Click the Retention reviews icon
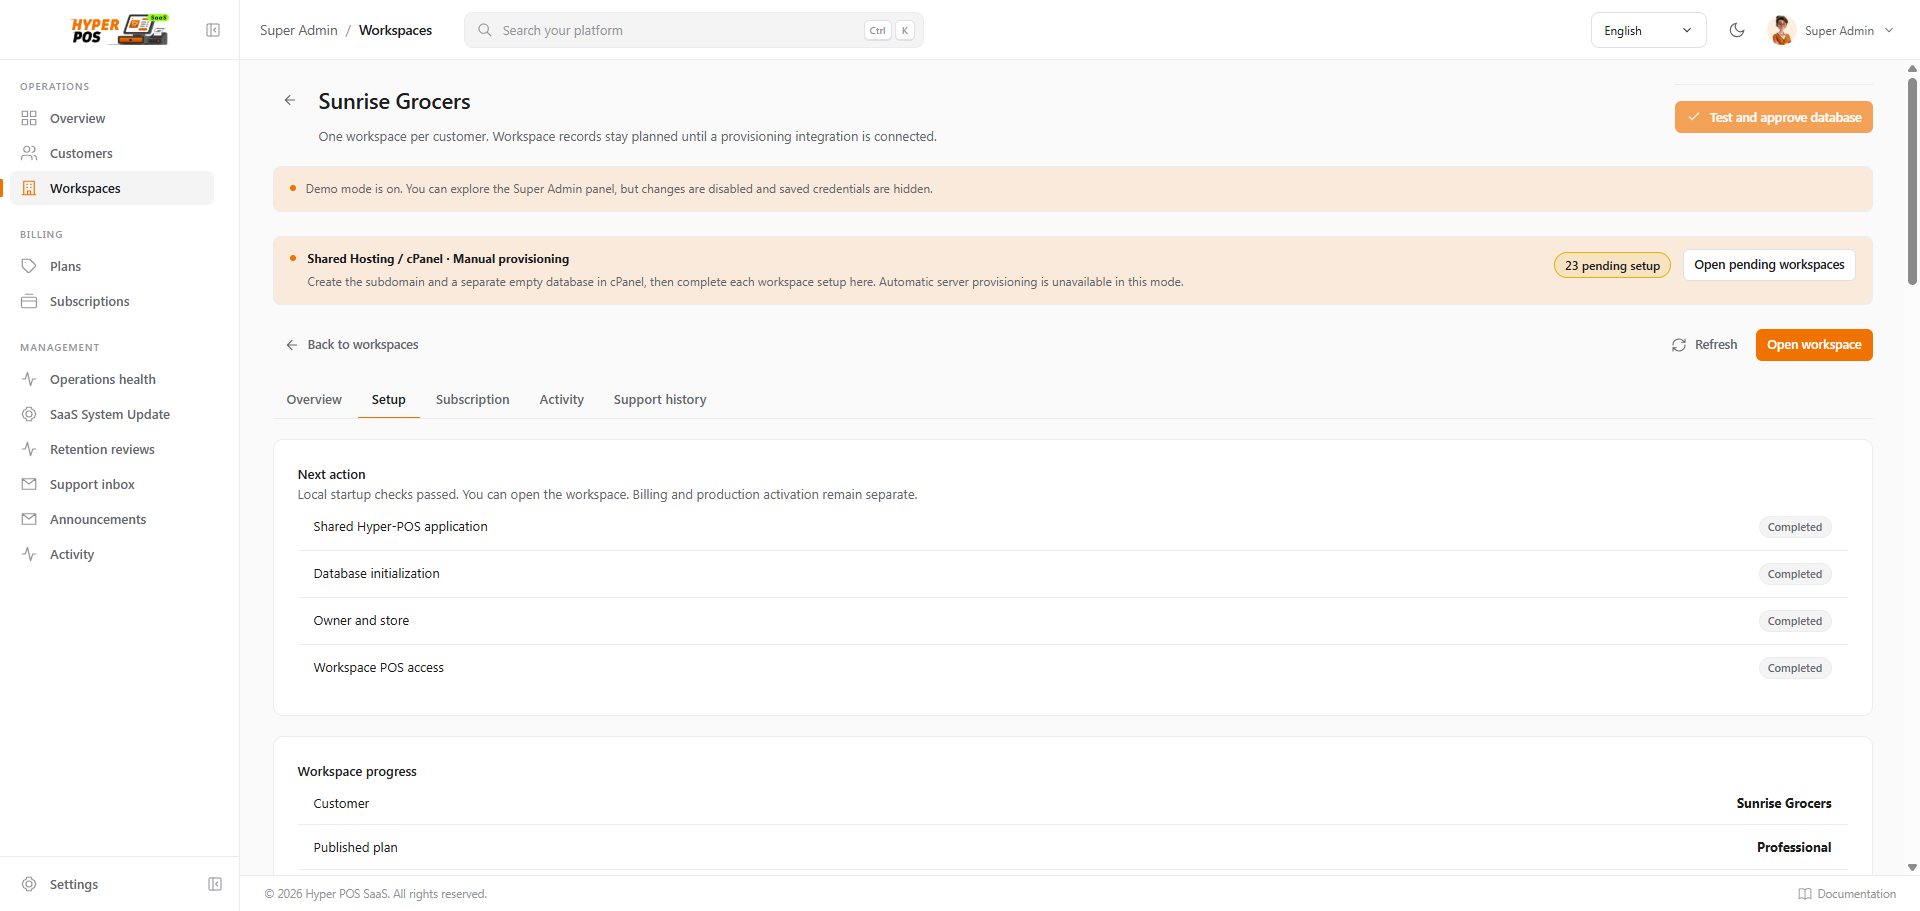1920x911 pixels. [29, 449]
